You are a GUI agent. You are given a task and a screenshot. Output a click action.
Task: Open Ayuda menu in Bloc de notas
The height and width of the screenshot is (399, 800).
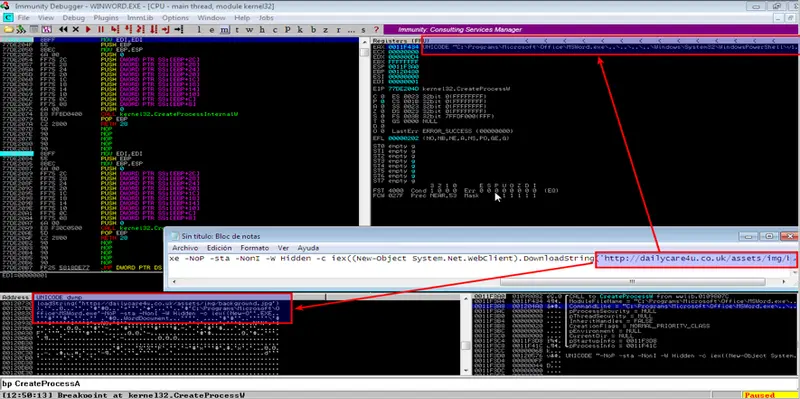(308, 248)
